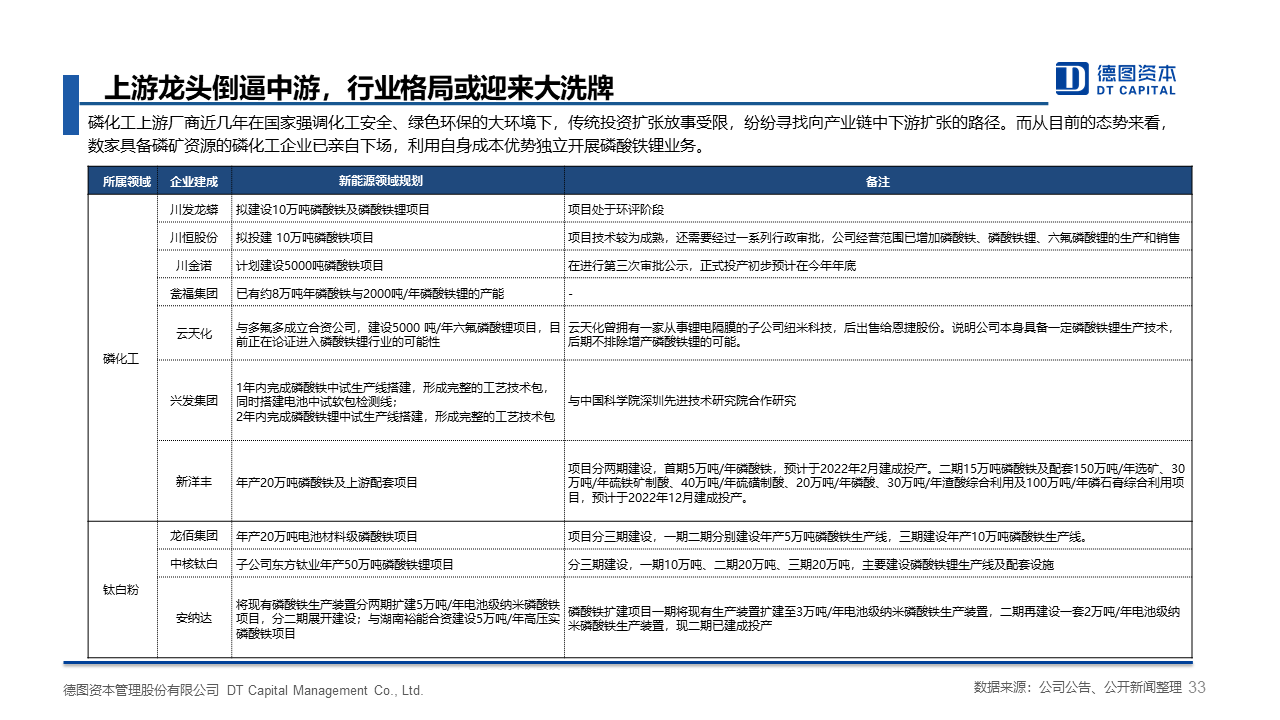
Task: Click 年产20万吨磷酸铁及上游配套项目 cell
Action: [398, 481]
